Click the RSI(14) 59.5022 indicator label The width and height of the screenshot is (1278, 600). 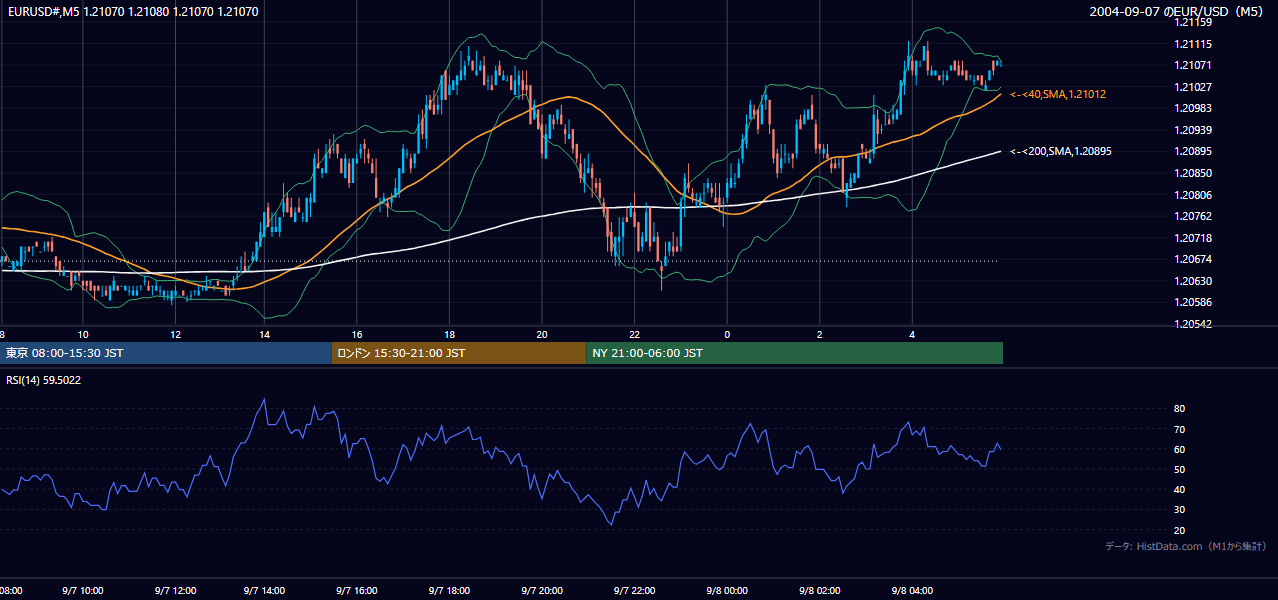[x=44, y=380]
